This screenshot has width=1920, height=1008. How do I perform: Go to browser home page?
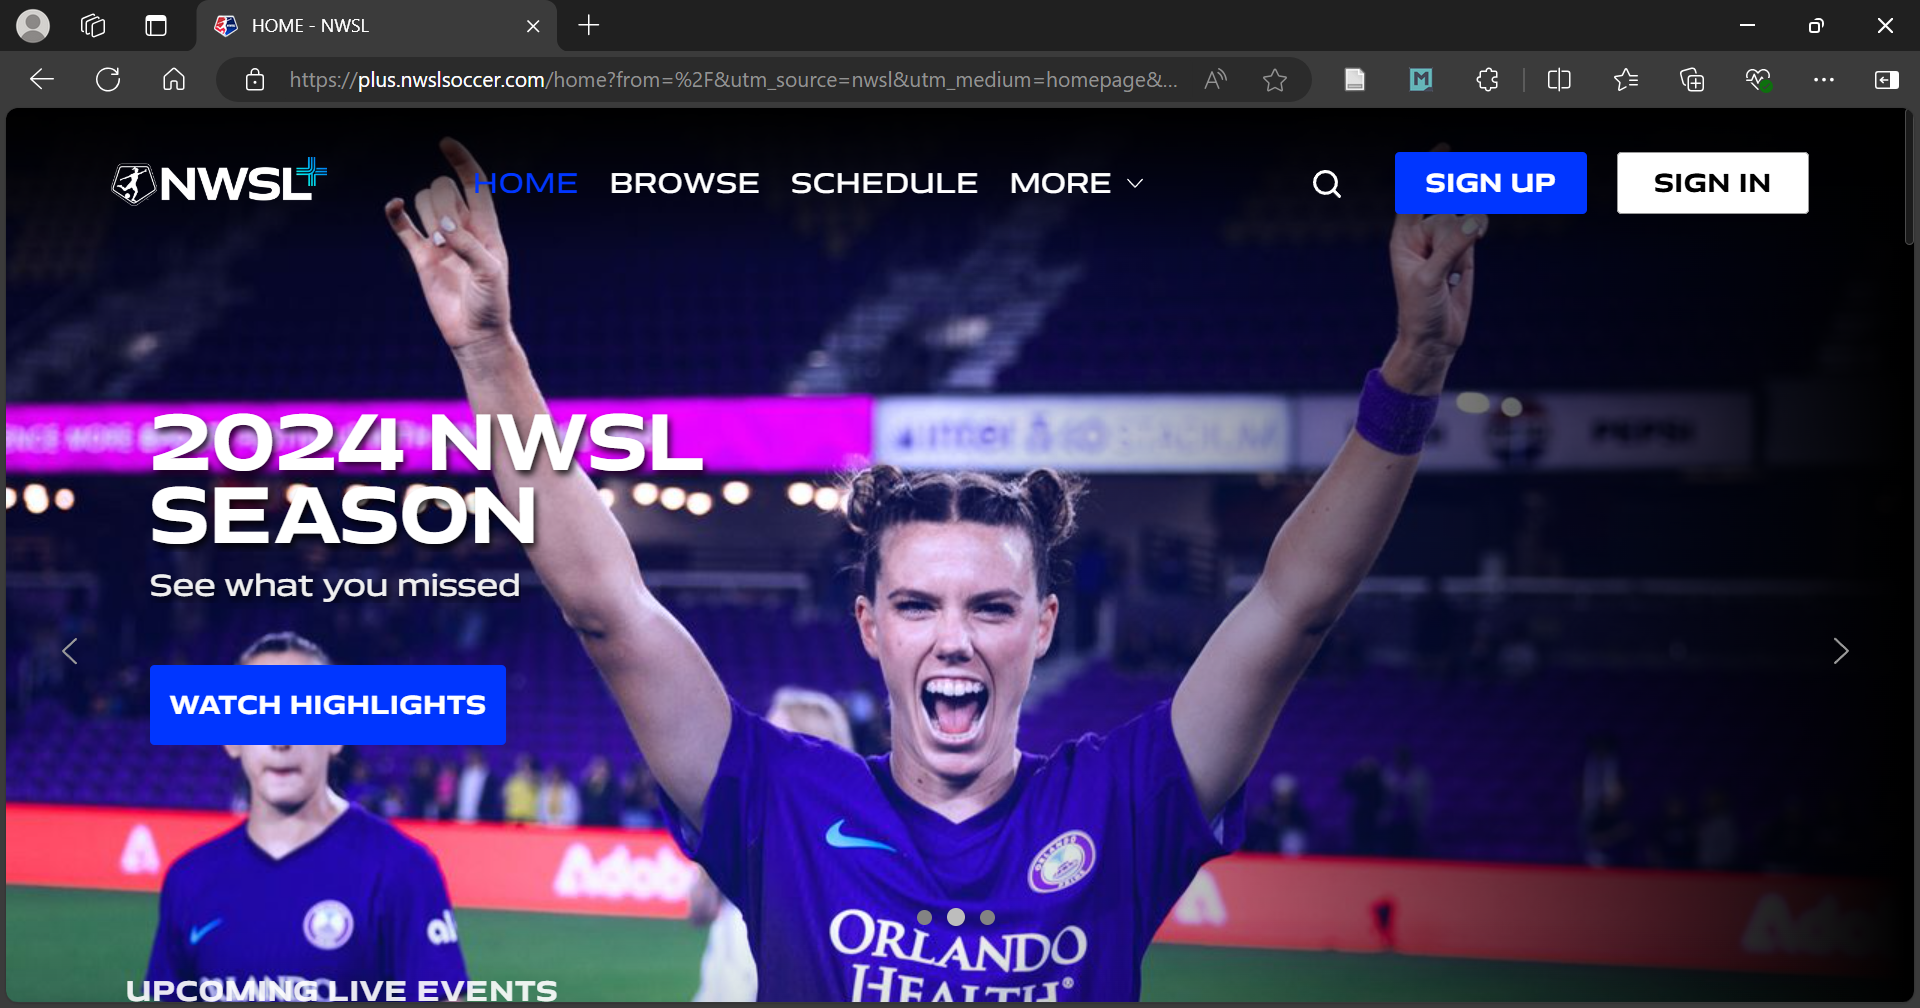coord(174,80)
